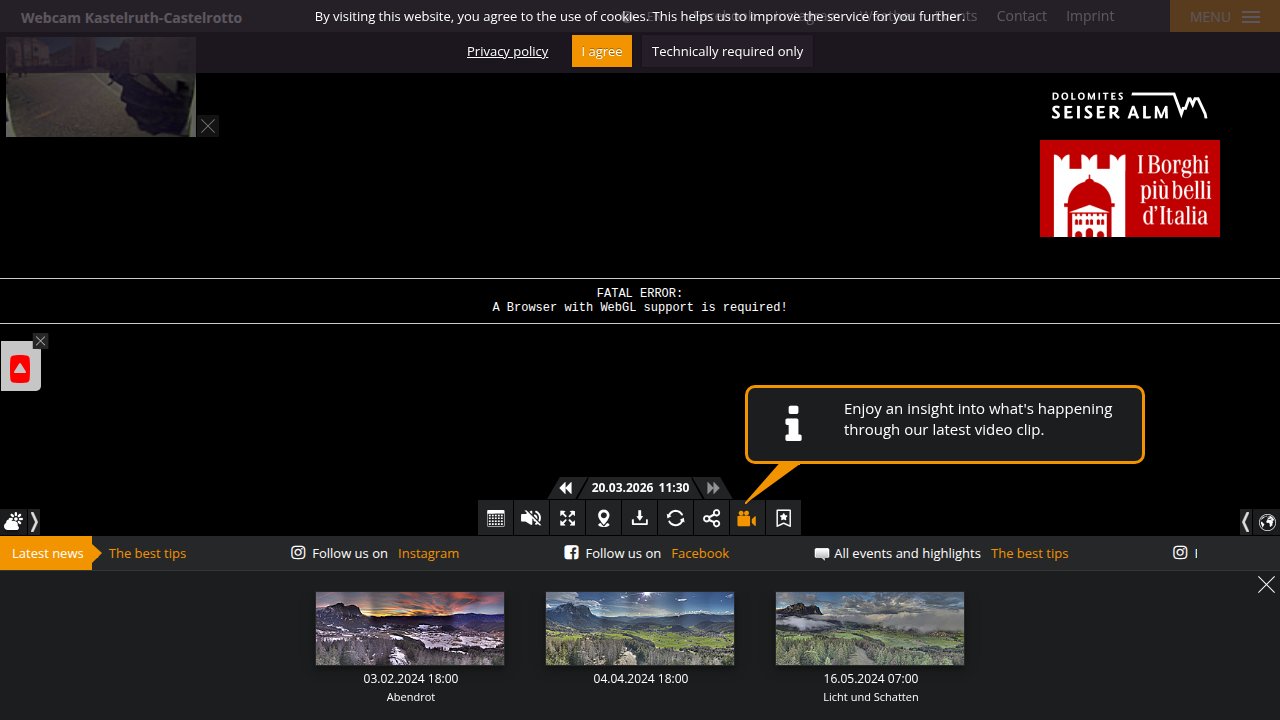Toggle the muted sound icon
Screen dimensions: 1280x720
532,518
